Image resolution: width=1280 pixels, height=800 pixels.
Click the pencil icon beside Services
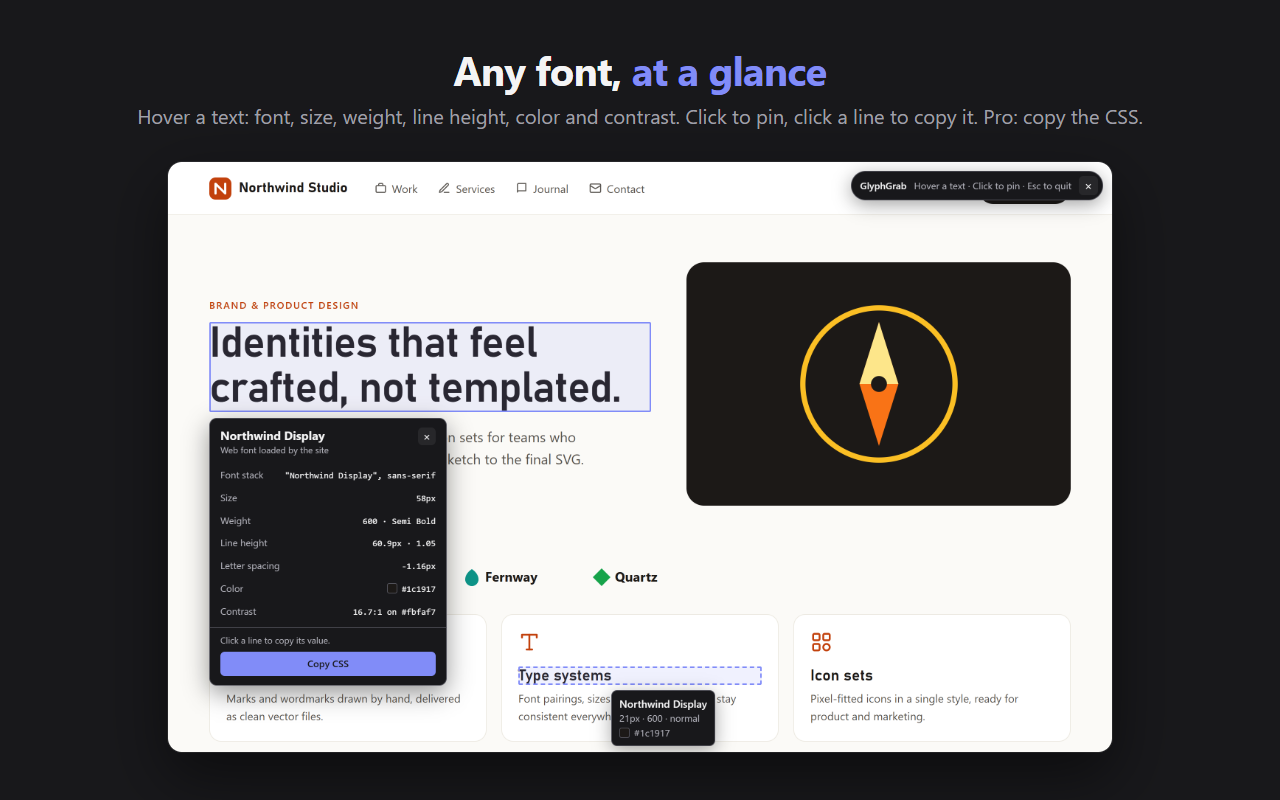[x=444, y=188]
